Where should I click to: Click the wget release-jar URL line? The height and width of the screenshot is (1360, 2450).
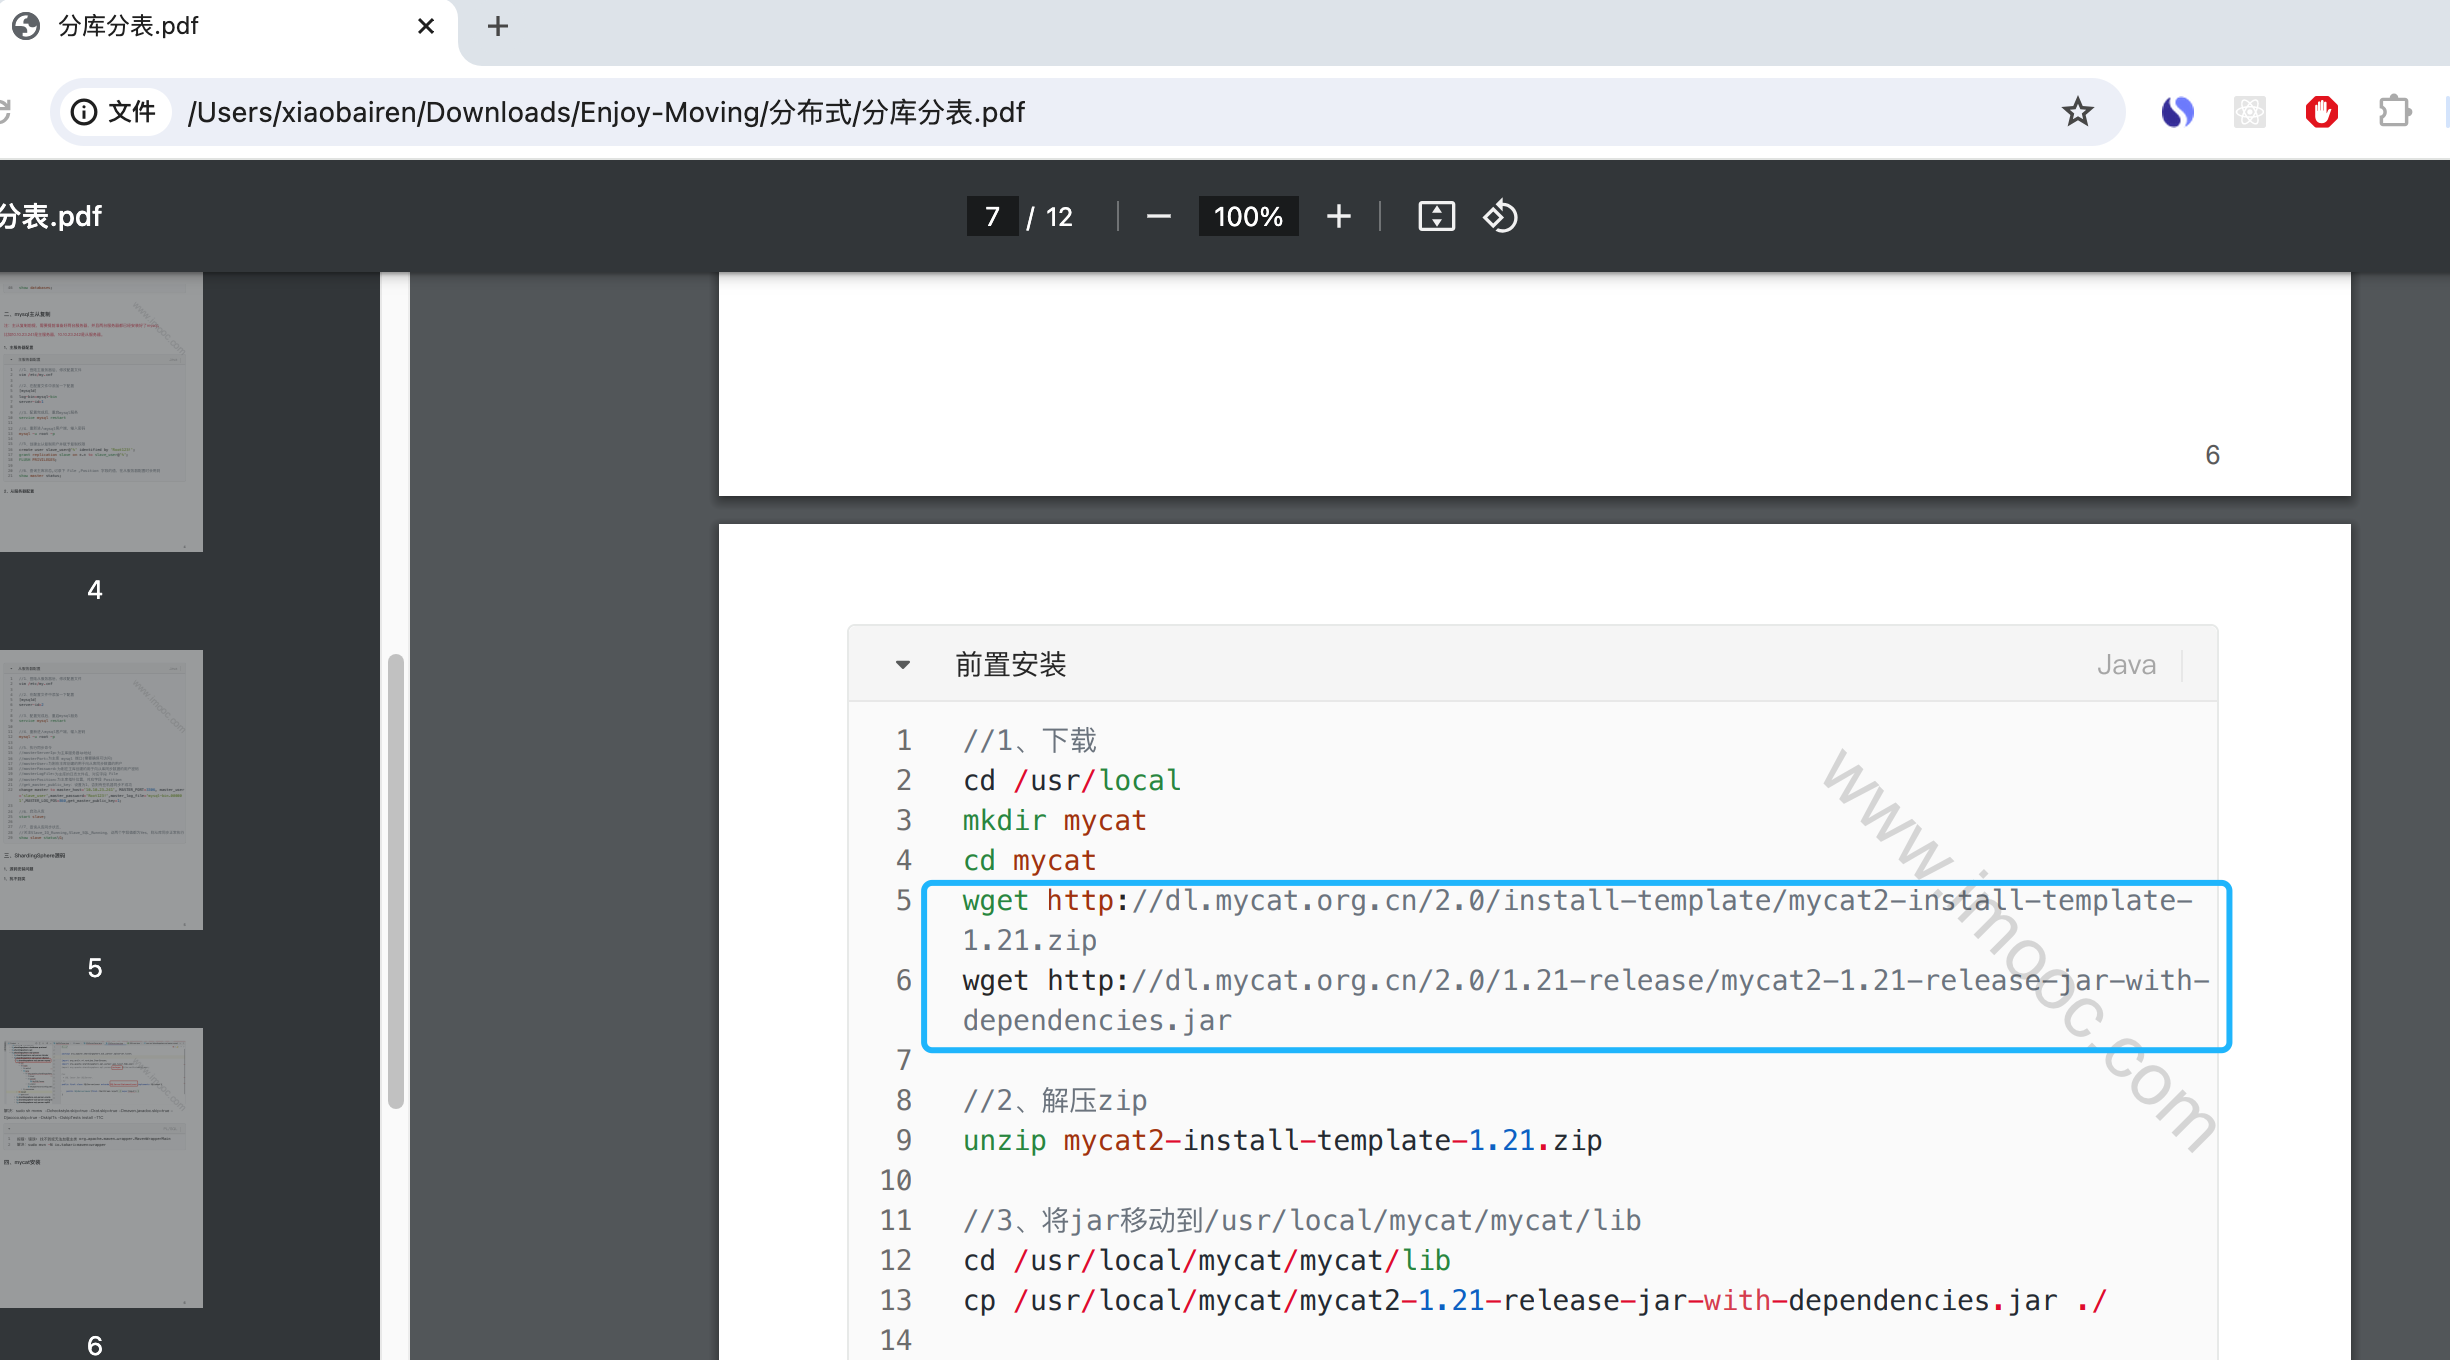coord(1586,980)
